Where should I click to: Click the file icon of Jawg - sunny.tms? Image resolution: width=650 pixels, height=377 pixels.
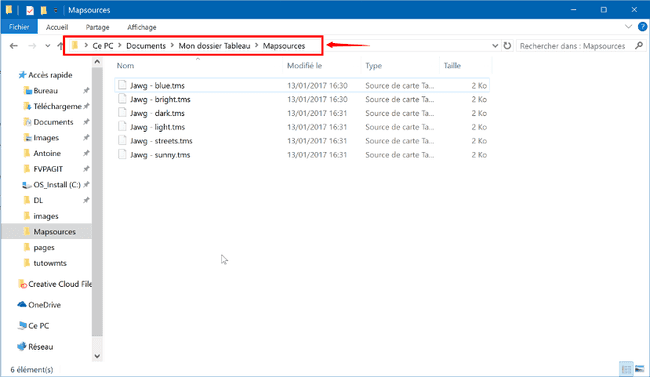tap(122, 154)
